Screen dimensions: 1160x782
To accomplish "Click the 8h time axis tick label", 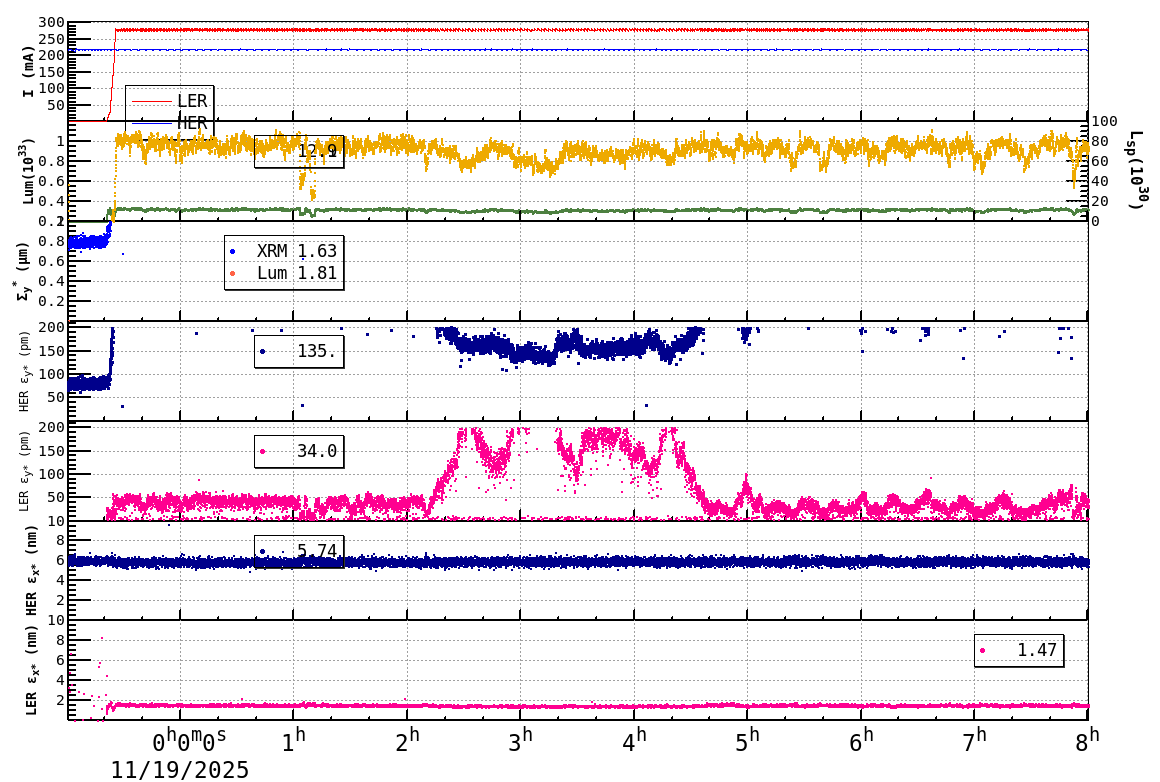I will (1087, 741).
